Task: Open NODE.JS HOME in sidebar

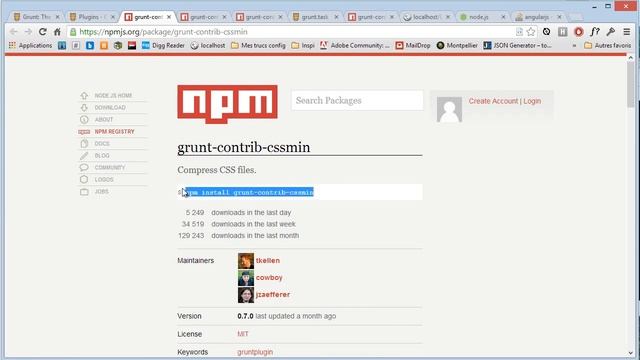Action: click(113, 96)
